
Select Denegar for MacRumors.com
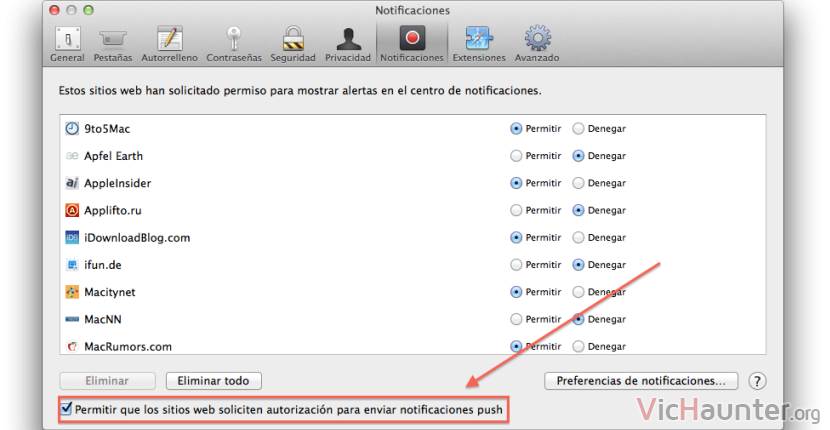(x=578, y=347)
